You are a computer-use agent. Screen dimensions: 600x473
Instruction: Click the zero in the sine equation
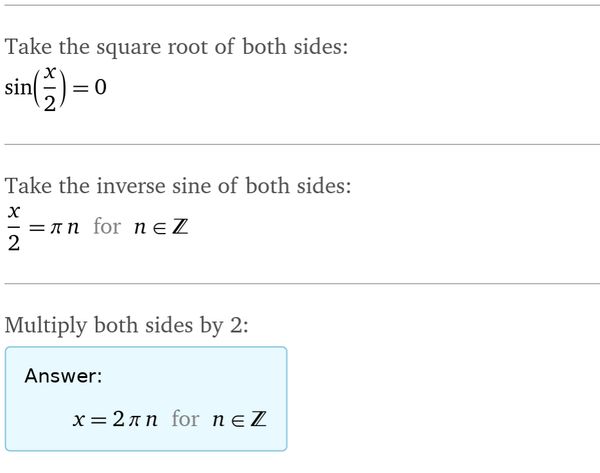[x=100, y=89]
